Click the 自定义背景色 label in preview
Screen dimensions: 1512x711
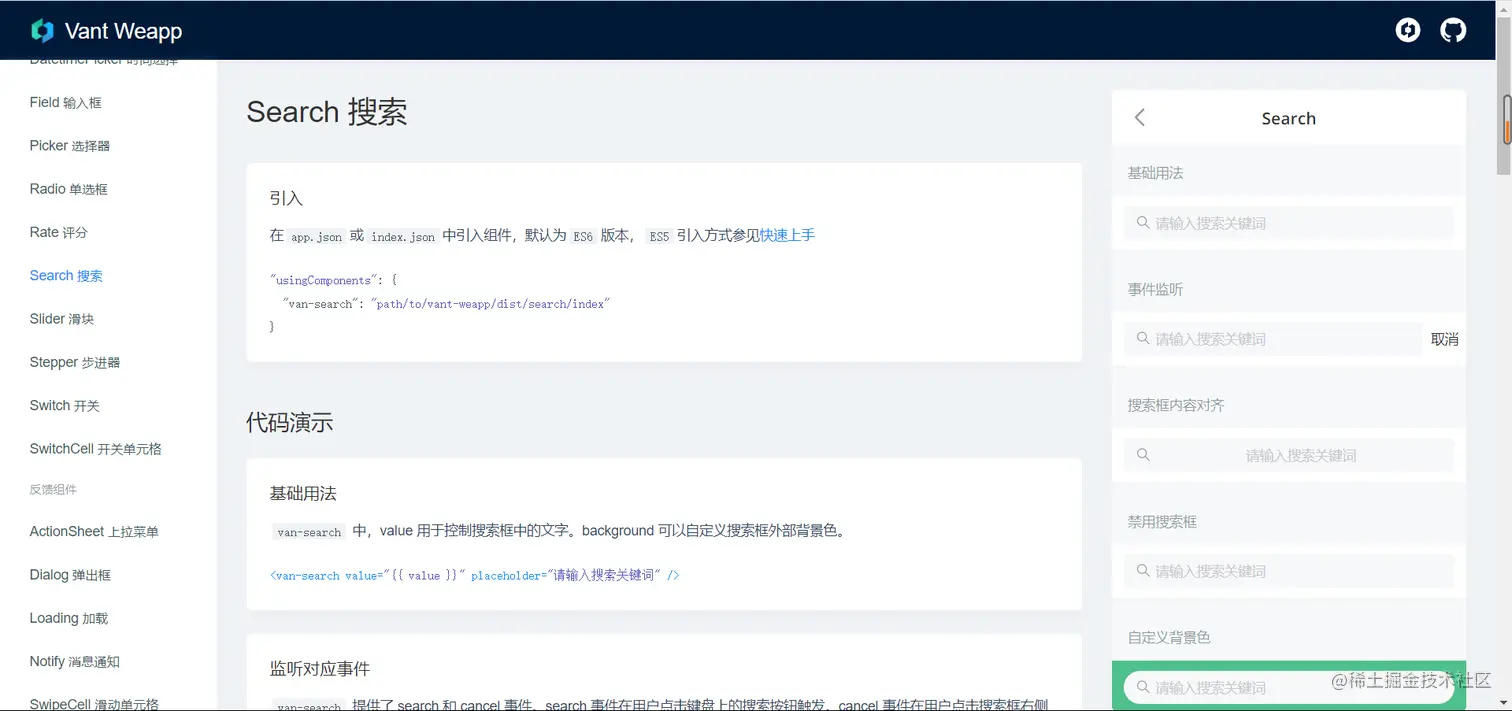point(1169,637)
